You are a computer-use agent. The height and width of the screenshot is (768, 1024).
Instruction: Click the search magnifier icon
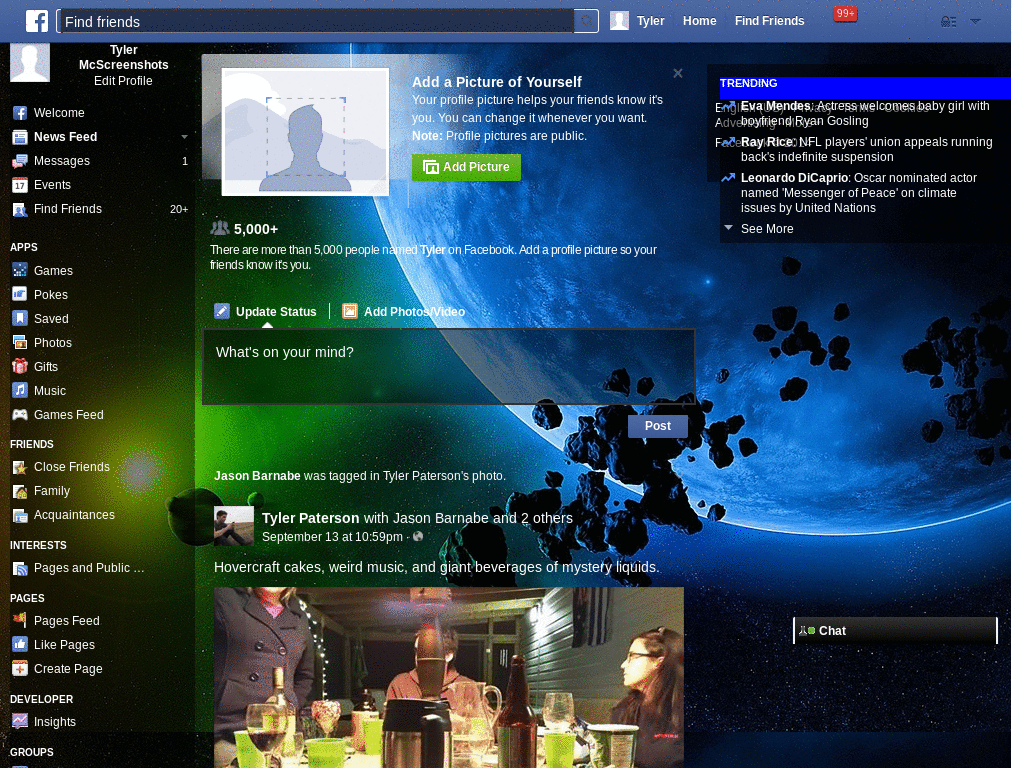586,21
